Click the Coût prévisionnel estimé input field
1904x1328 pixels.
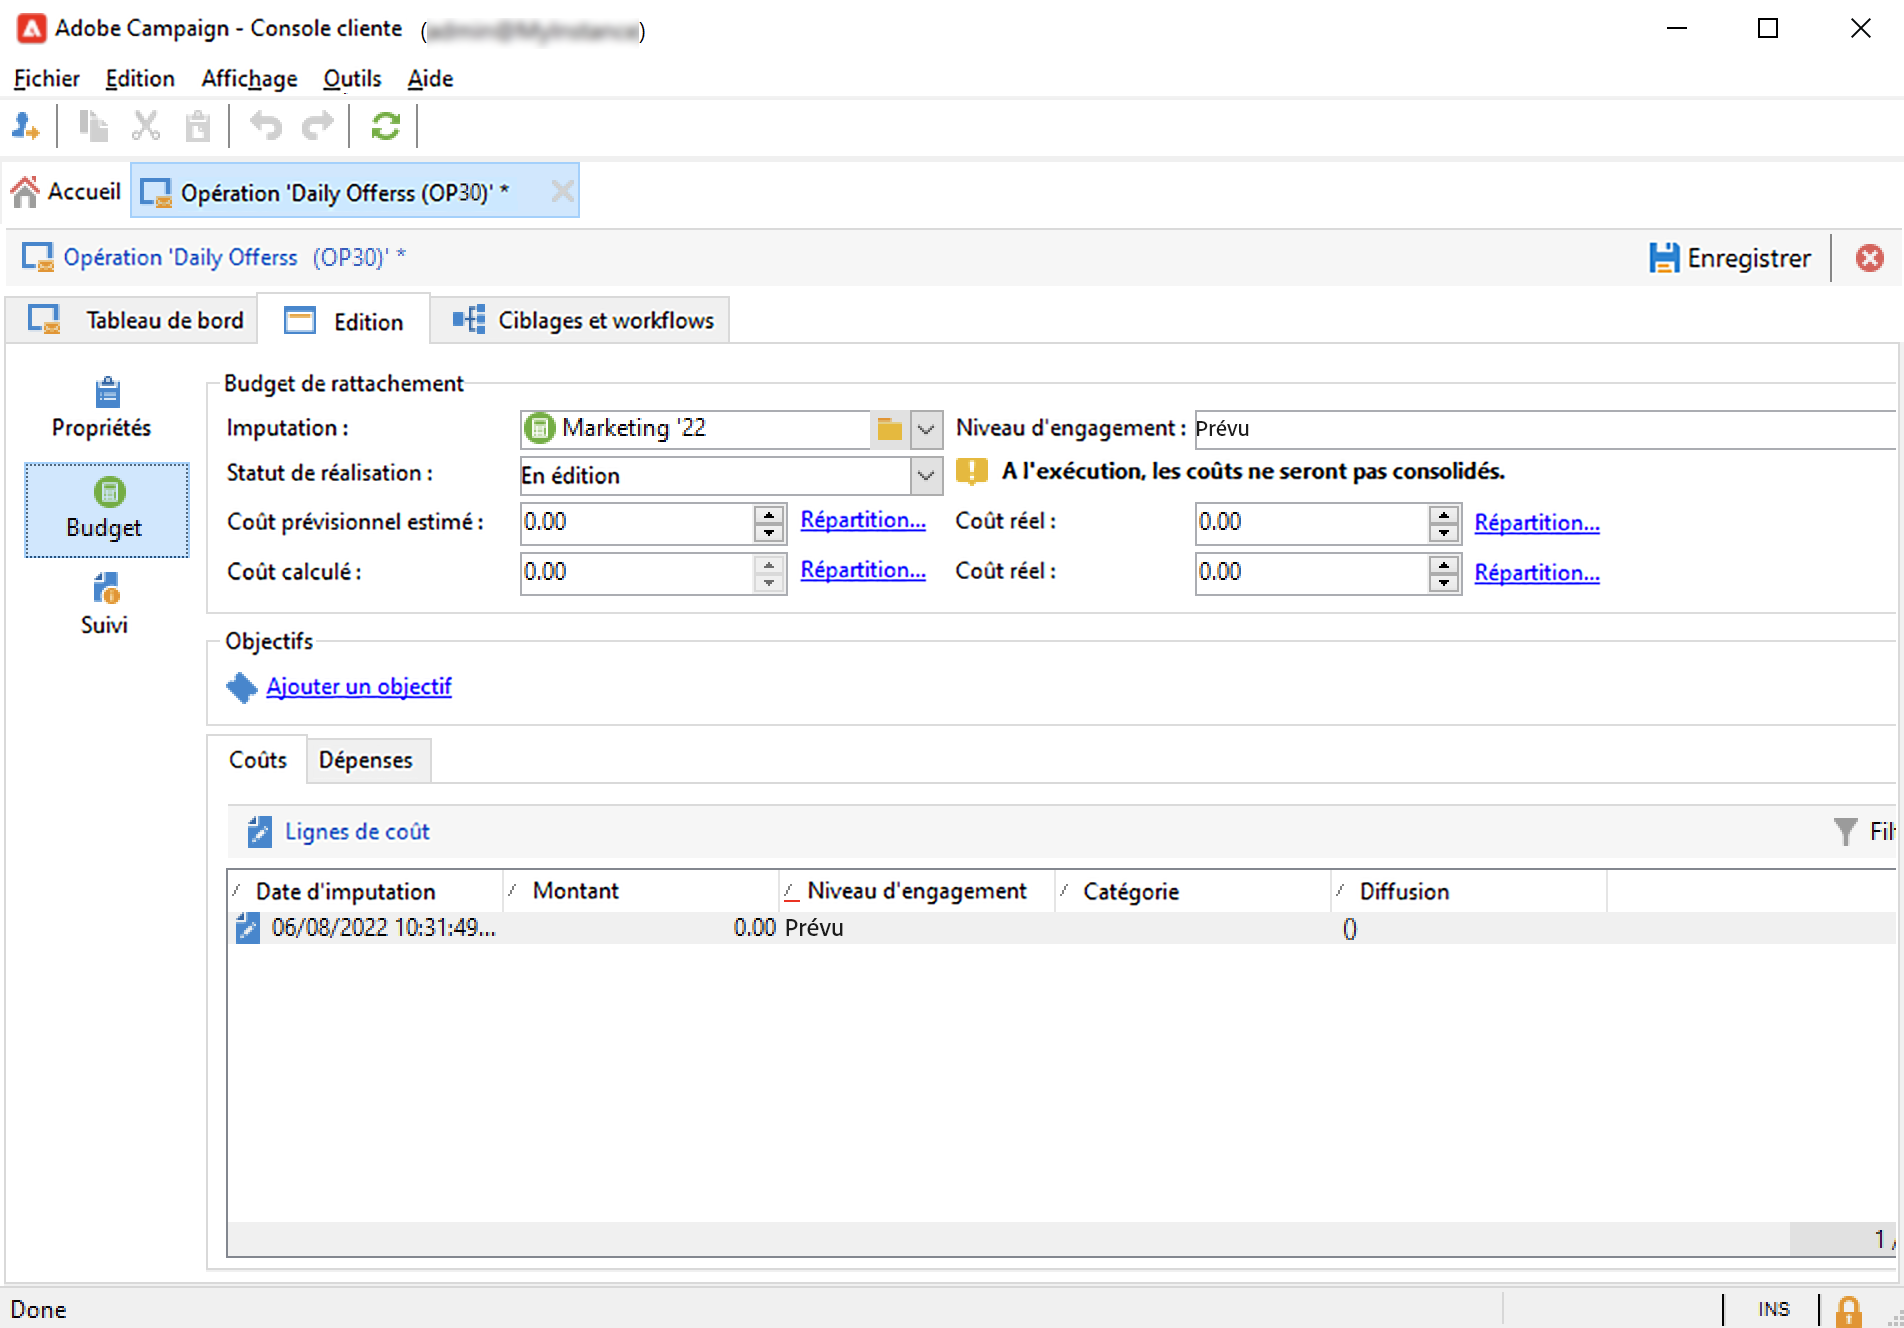(x=637, y=522)
